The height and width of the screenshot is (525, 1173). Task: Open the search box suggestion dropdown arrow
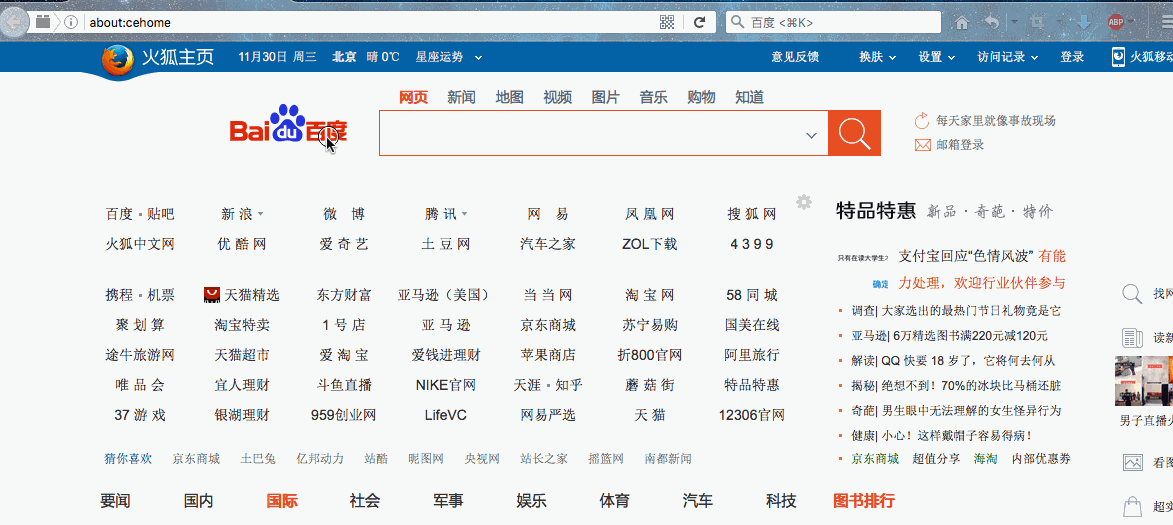[x=811, y=135]
